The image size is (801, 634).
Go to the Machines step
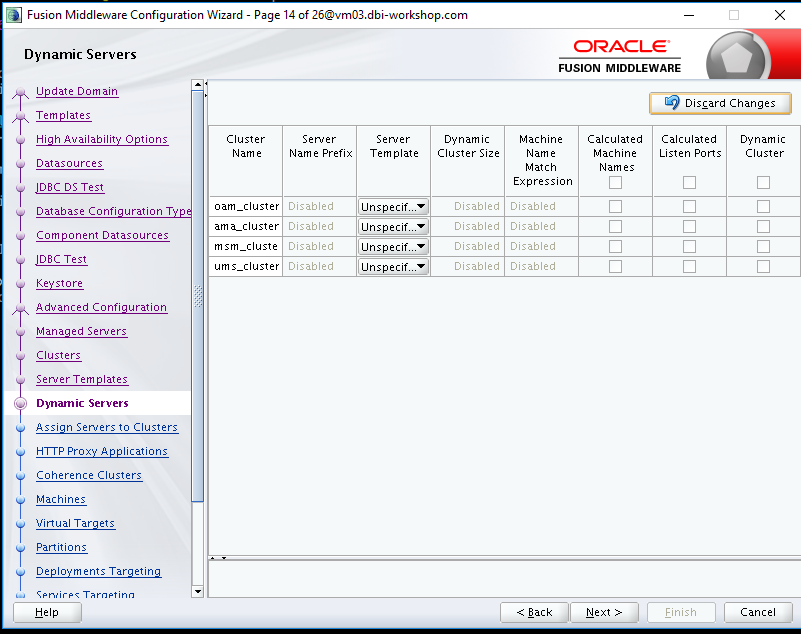[61, 499]
